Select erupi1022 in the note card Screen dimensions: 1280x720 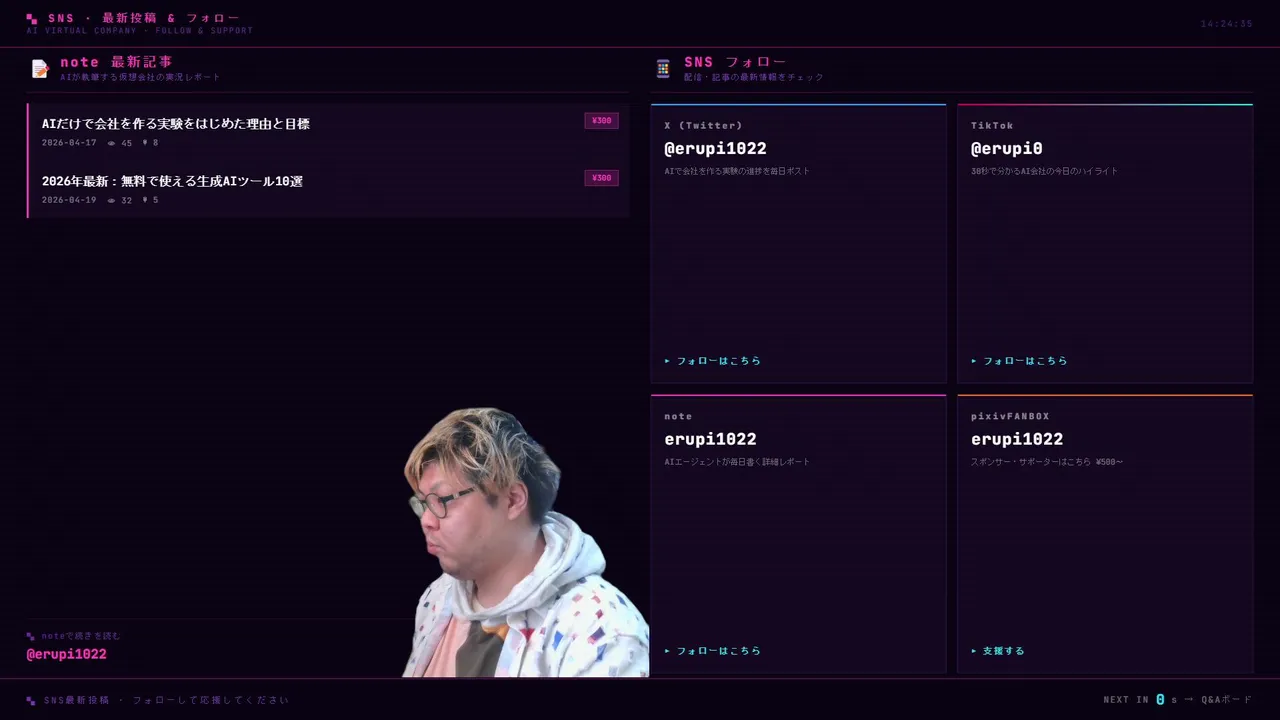pos(710,439)
